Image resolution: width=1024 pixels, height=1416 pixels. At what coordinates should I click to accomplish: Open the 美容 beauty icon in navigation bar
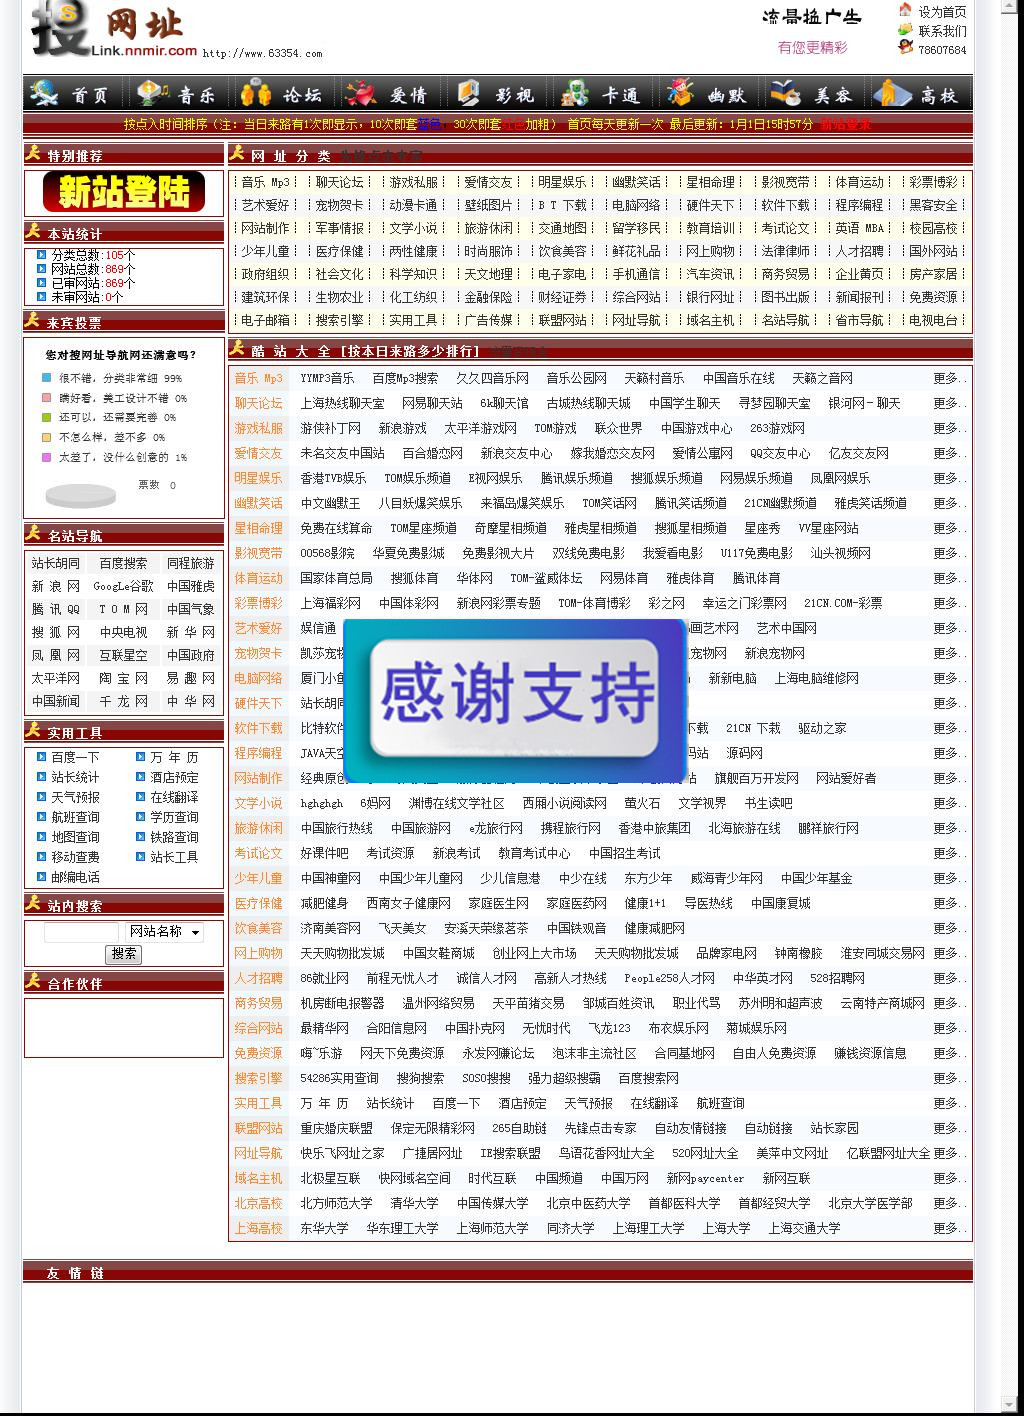click(786, 93)
